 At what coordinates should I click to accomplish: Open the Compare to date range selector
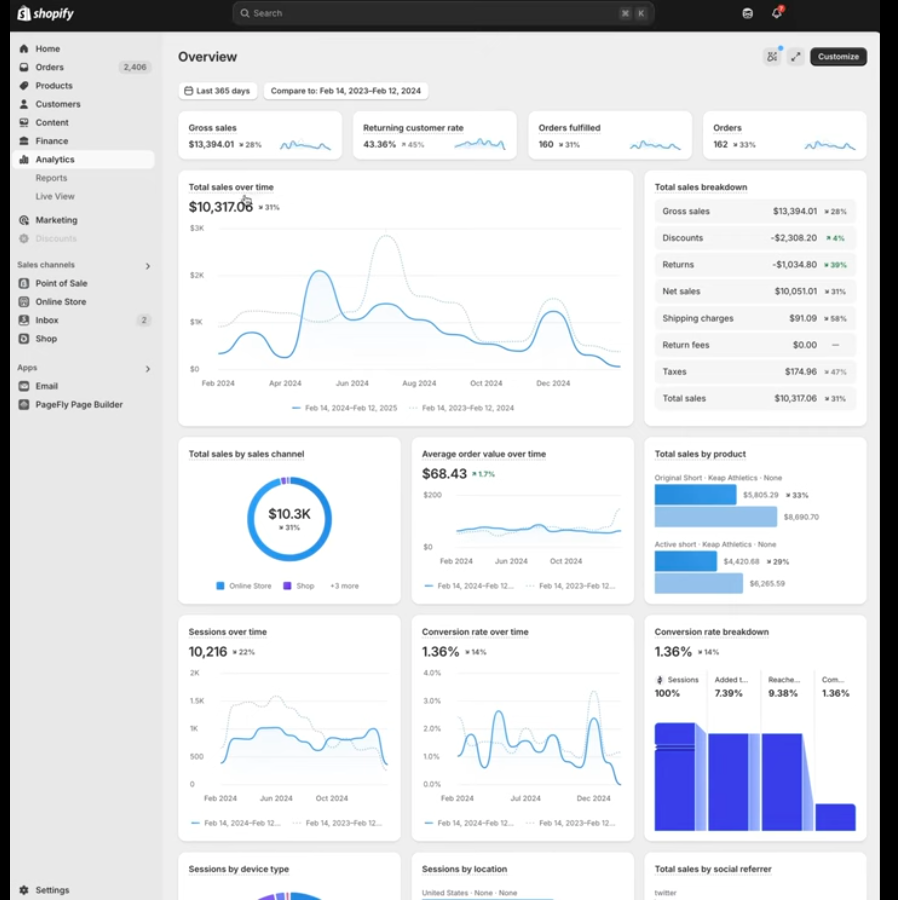[x=345, y=91]
